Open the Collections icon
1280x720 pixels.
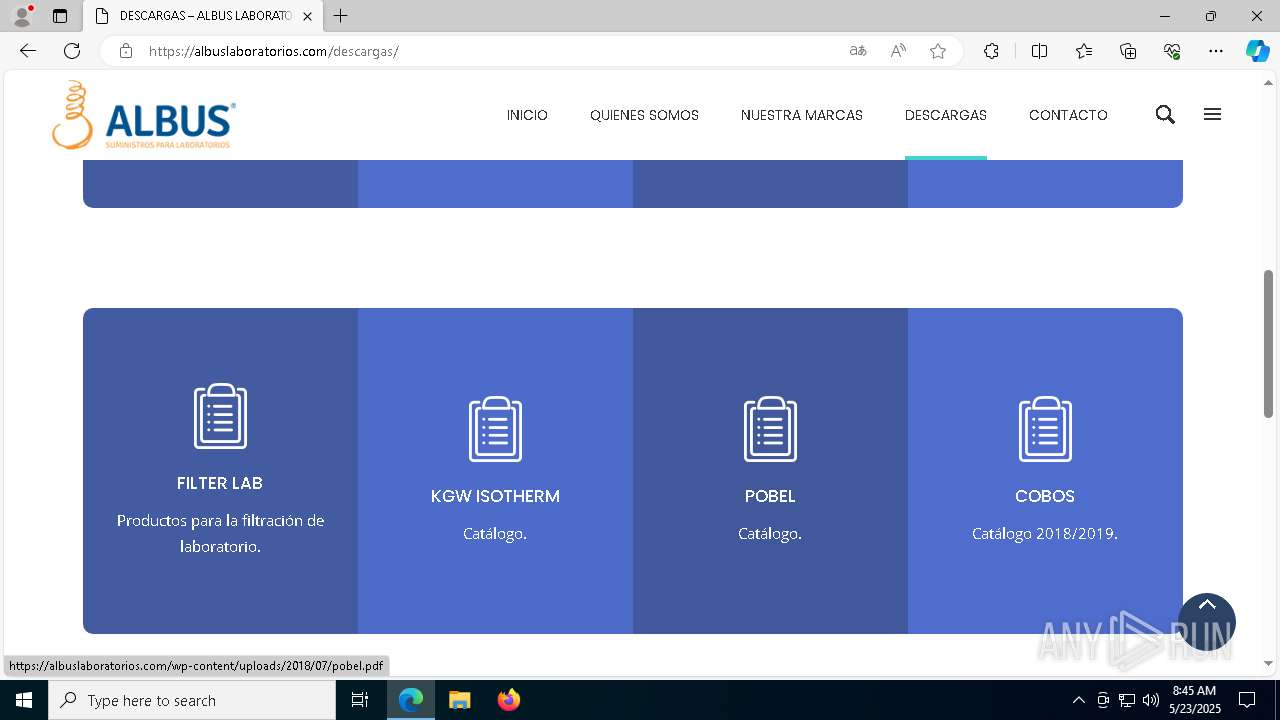point(1128,51)
